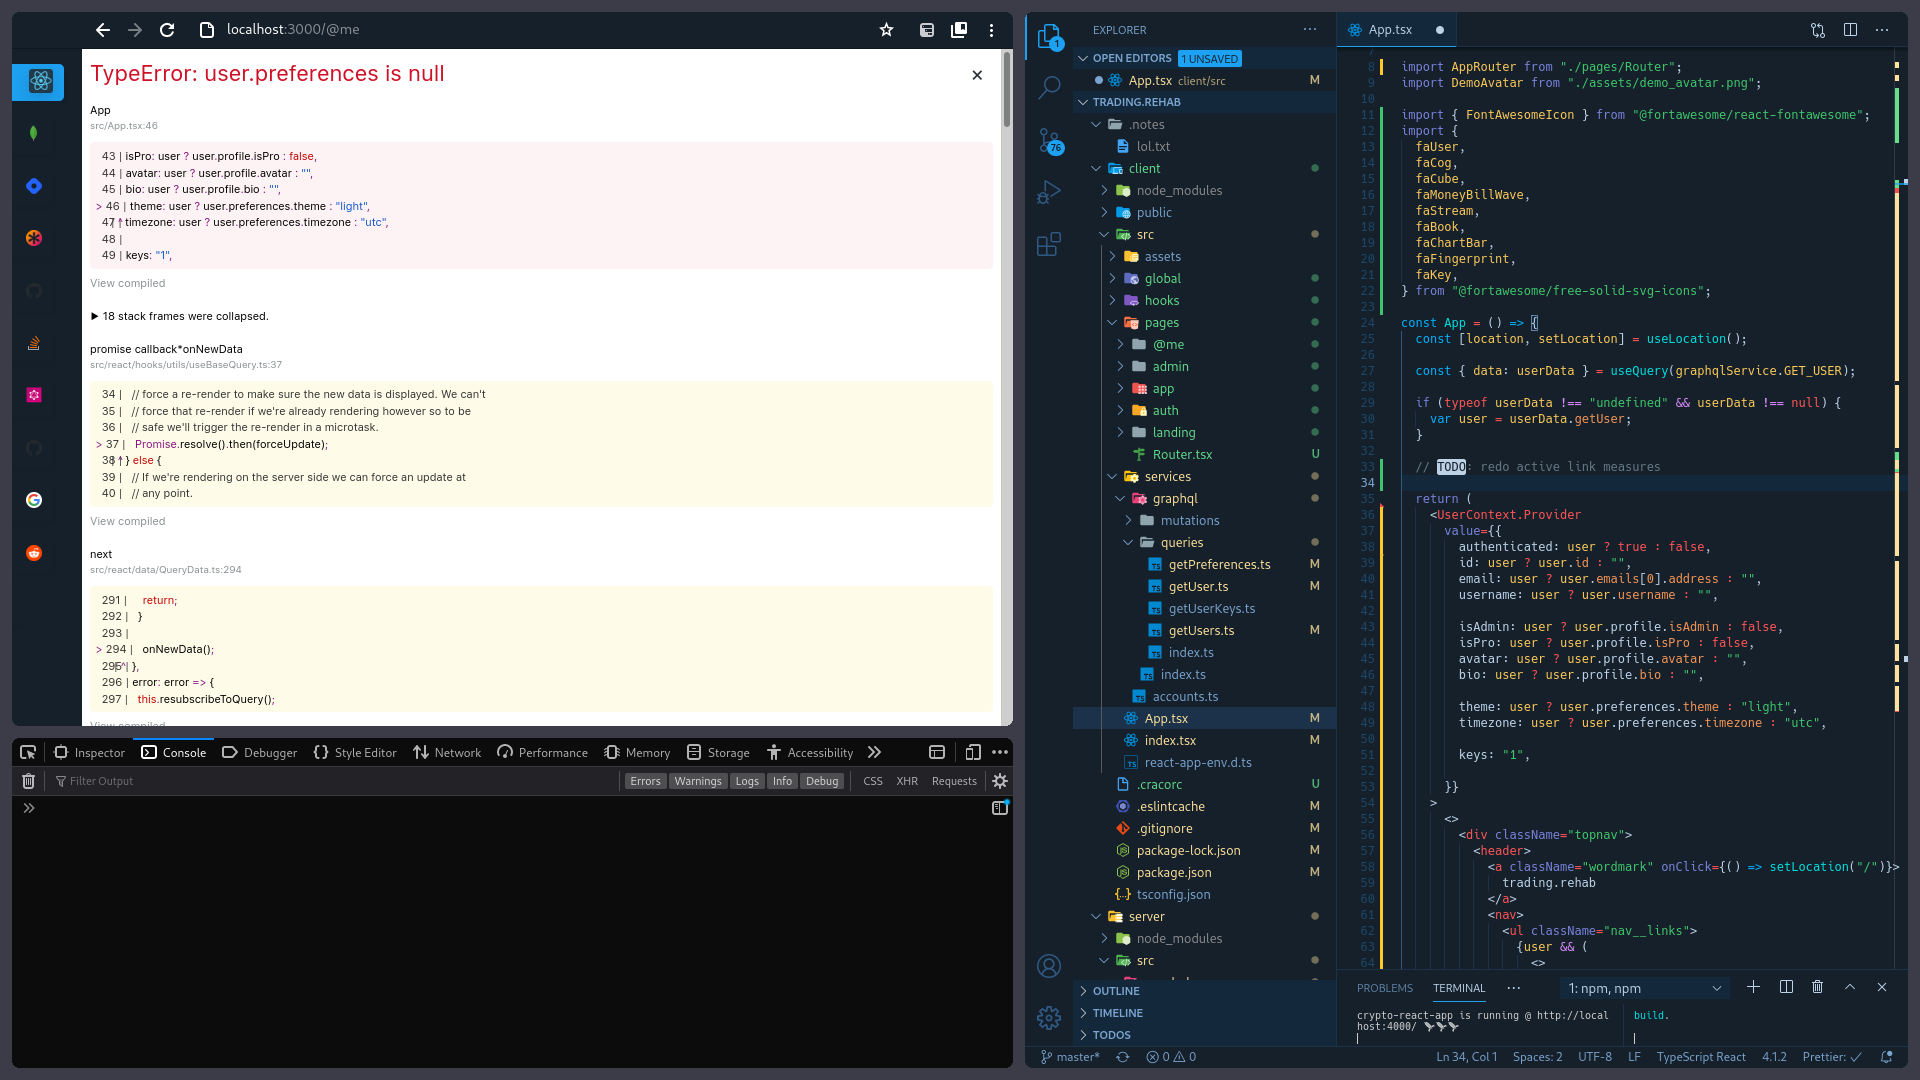1920x1080 pixels.
Task: Open Source Control view with 76 badge
Action: 1049,141
